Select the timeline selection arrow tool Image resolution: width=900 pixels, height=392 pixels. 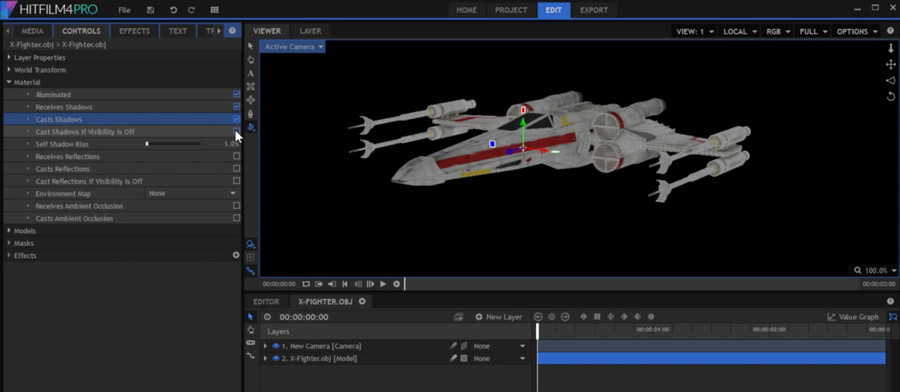pos(250,317)
